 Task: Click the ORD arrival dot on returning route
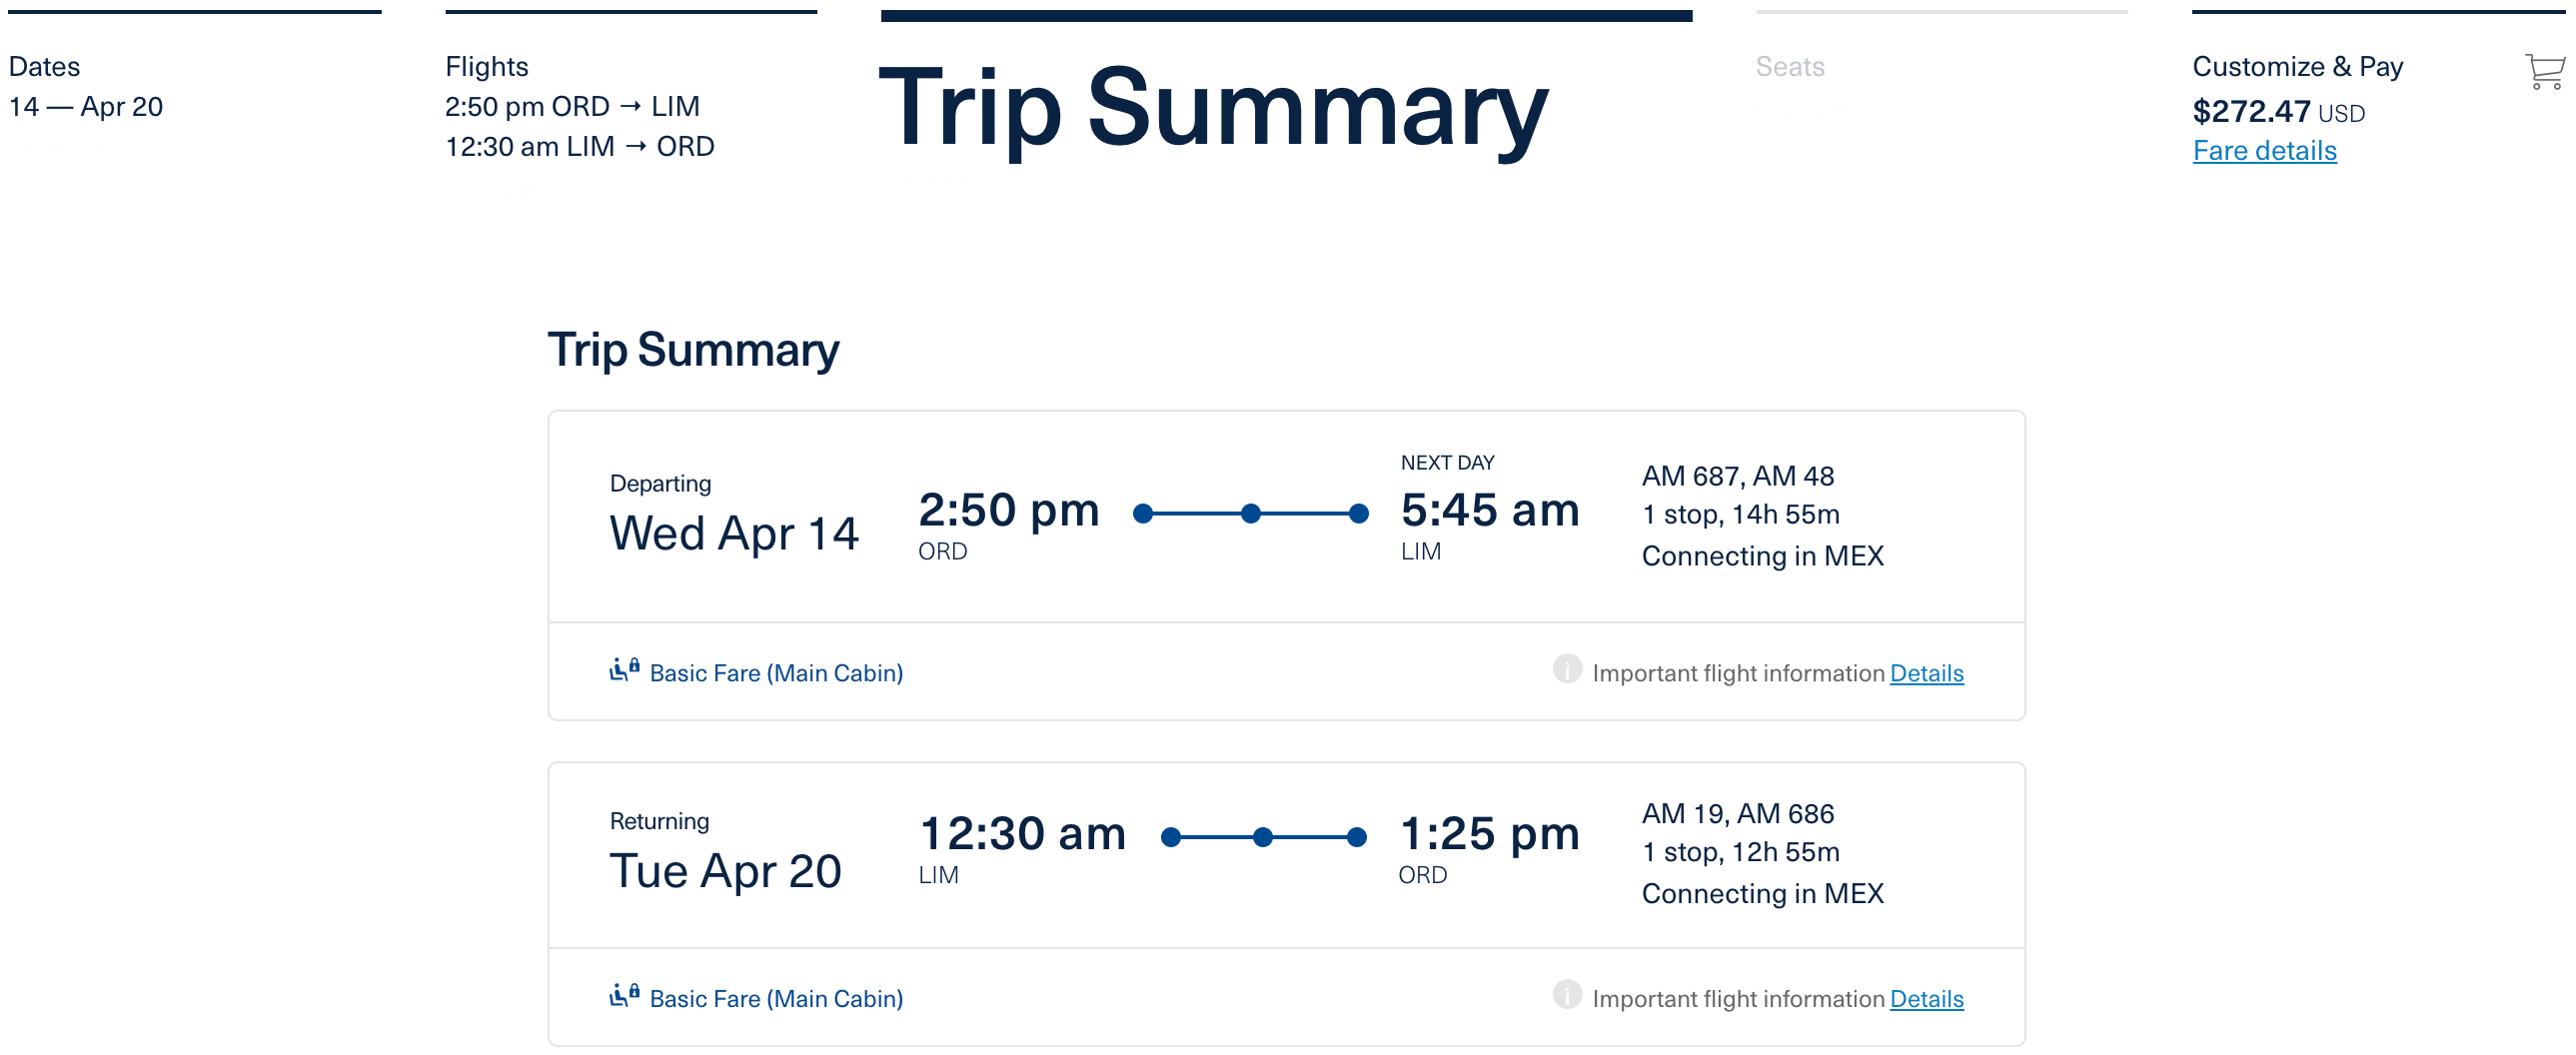pos(1357,837)
